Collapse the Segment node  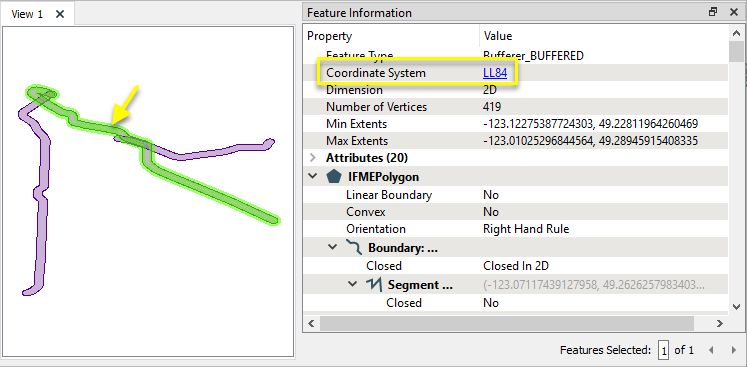click(352, 284)
